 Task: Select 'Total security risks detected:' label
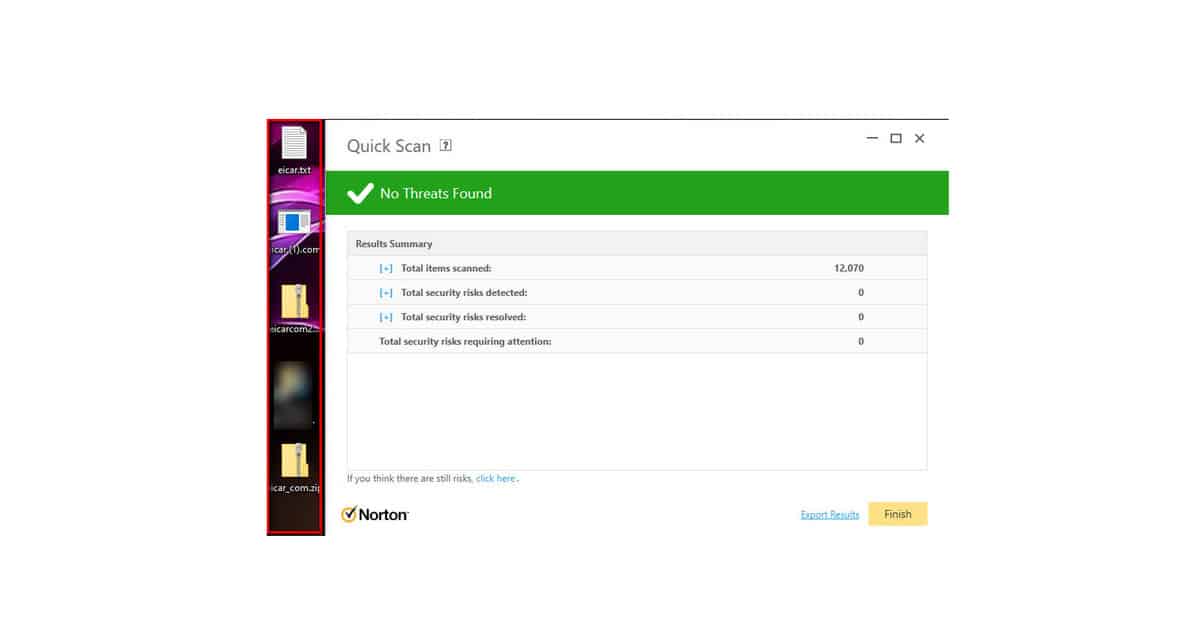[x=464, y=293]
